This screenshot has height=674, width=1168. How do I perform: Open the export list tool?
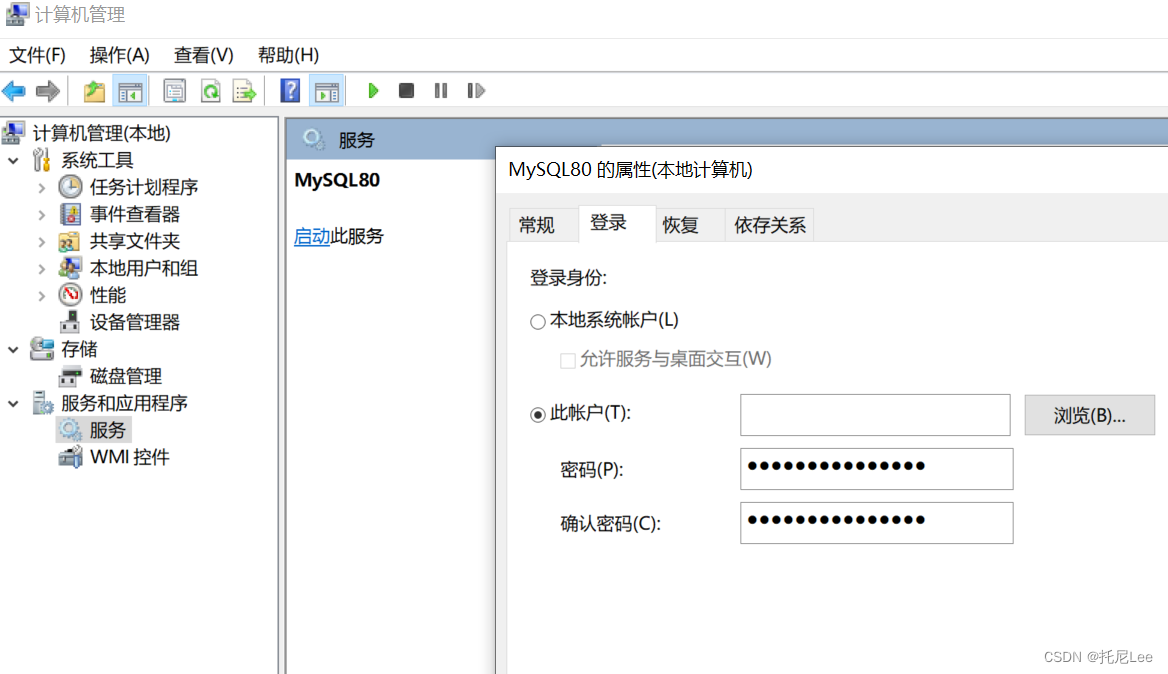click(x=243, y=90)
